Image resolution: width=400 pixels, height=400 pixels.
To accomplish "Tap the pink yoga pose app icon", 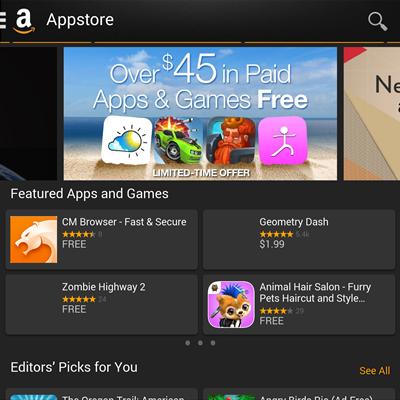I will [283, 140].
